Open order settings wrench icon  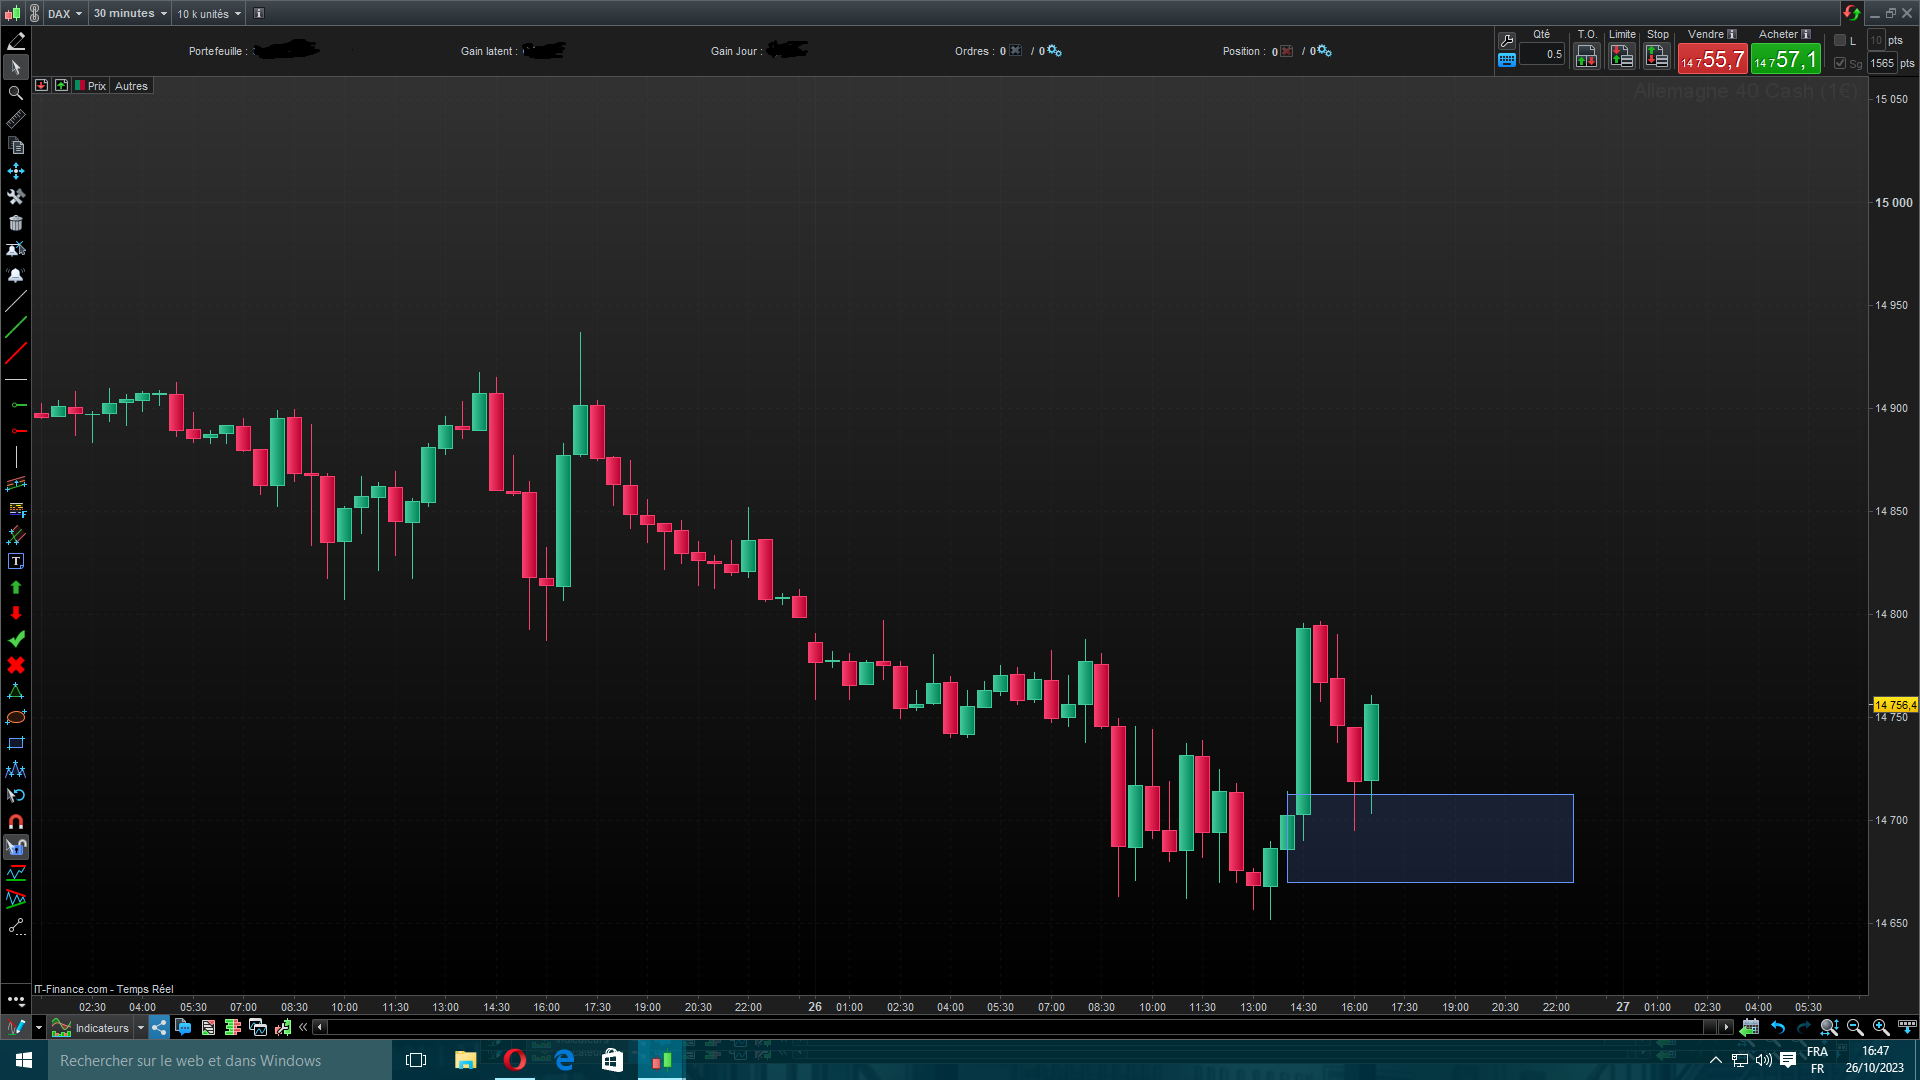pos(1507,41)
